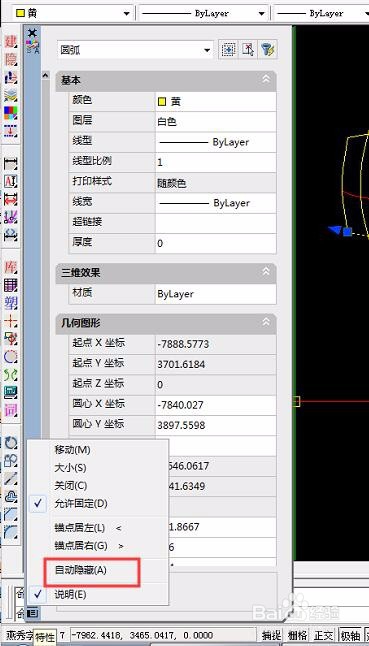Toggle 允许固定(D) checked menu item
Viewport: 369px width, 646px height.
(x=98, y=503)
